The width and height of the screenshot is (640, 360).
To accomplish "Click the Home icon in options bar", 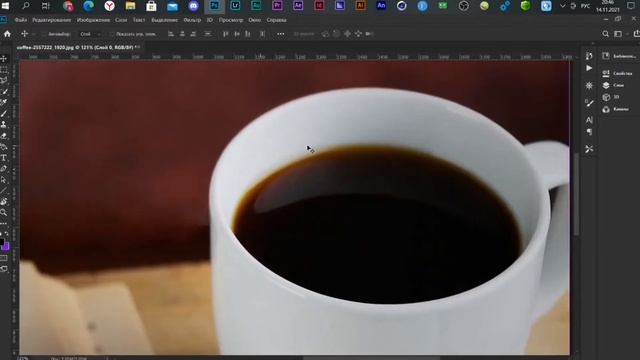I will [7, 34].
